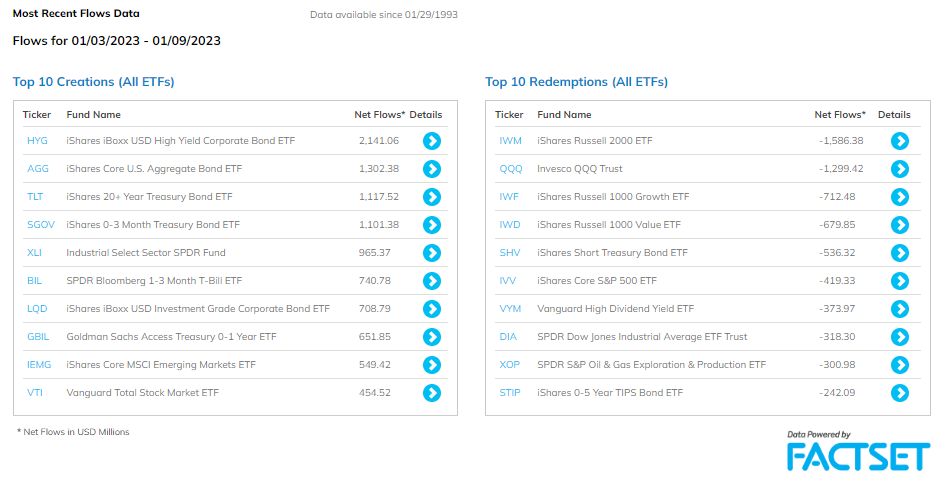Open details arrow for STIP row
The width and height of the screenshot is (937, 484).
(900, 393)
